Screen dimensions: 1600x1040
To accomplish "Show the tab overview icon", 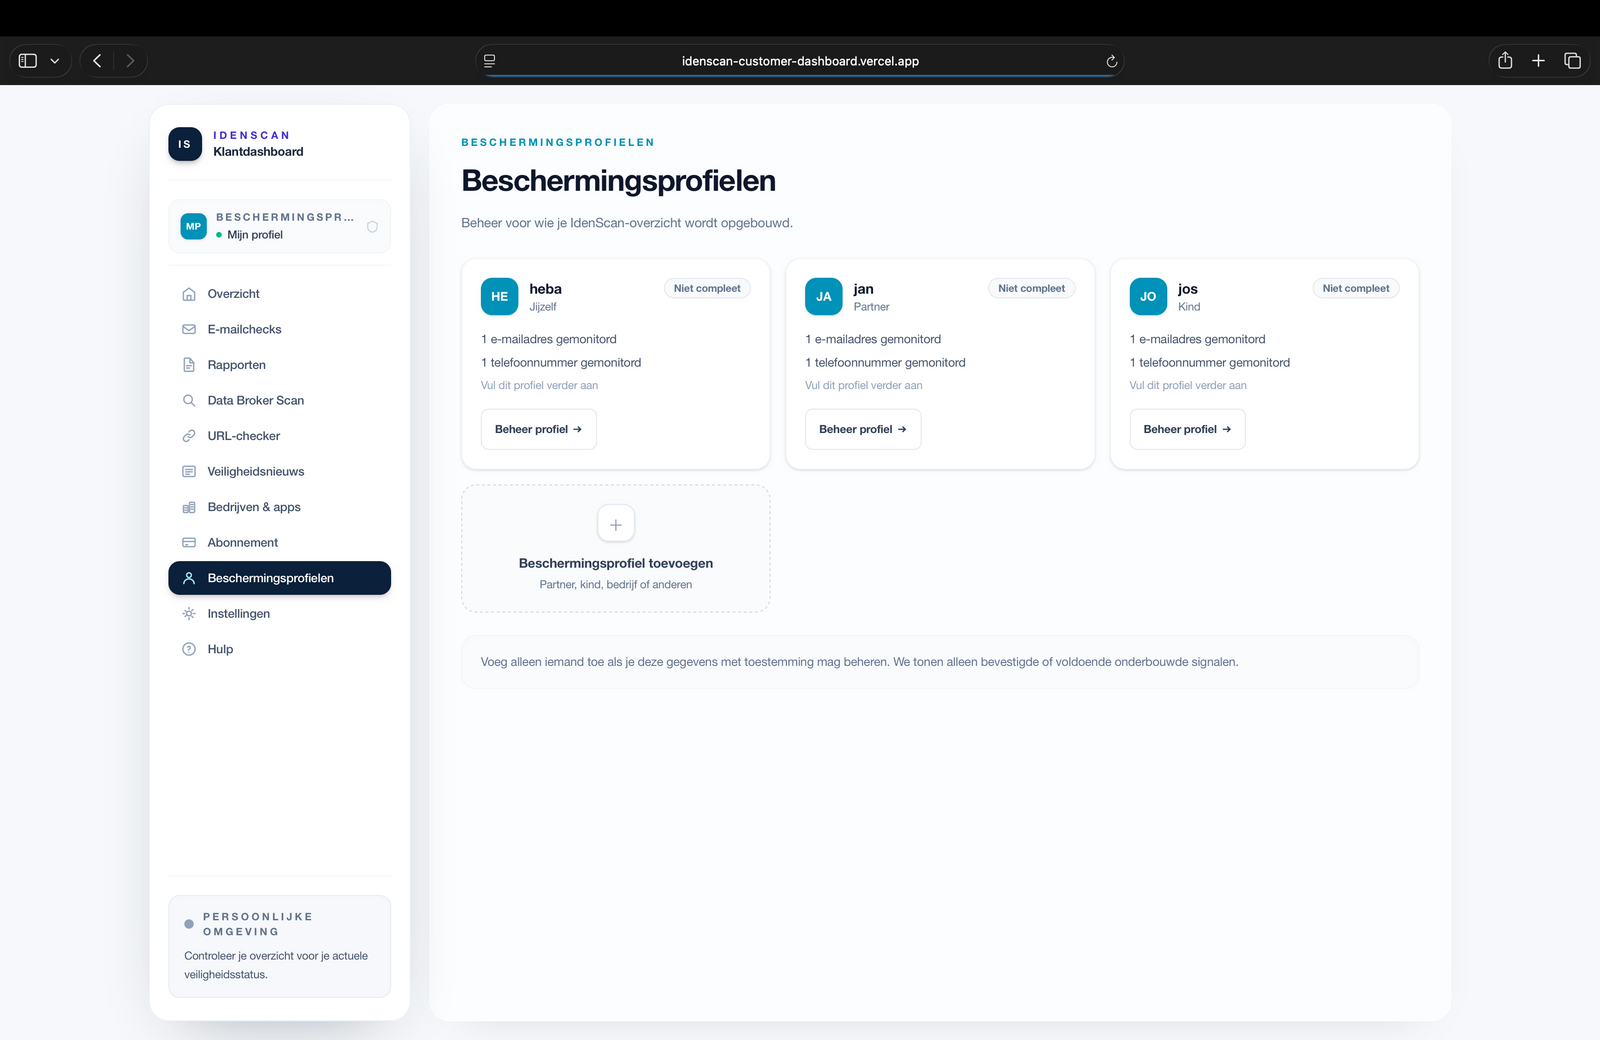I will click(1572, 61).
